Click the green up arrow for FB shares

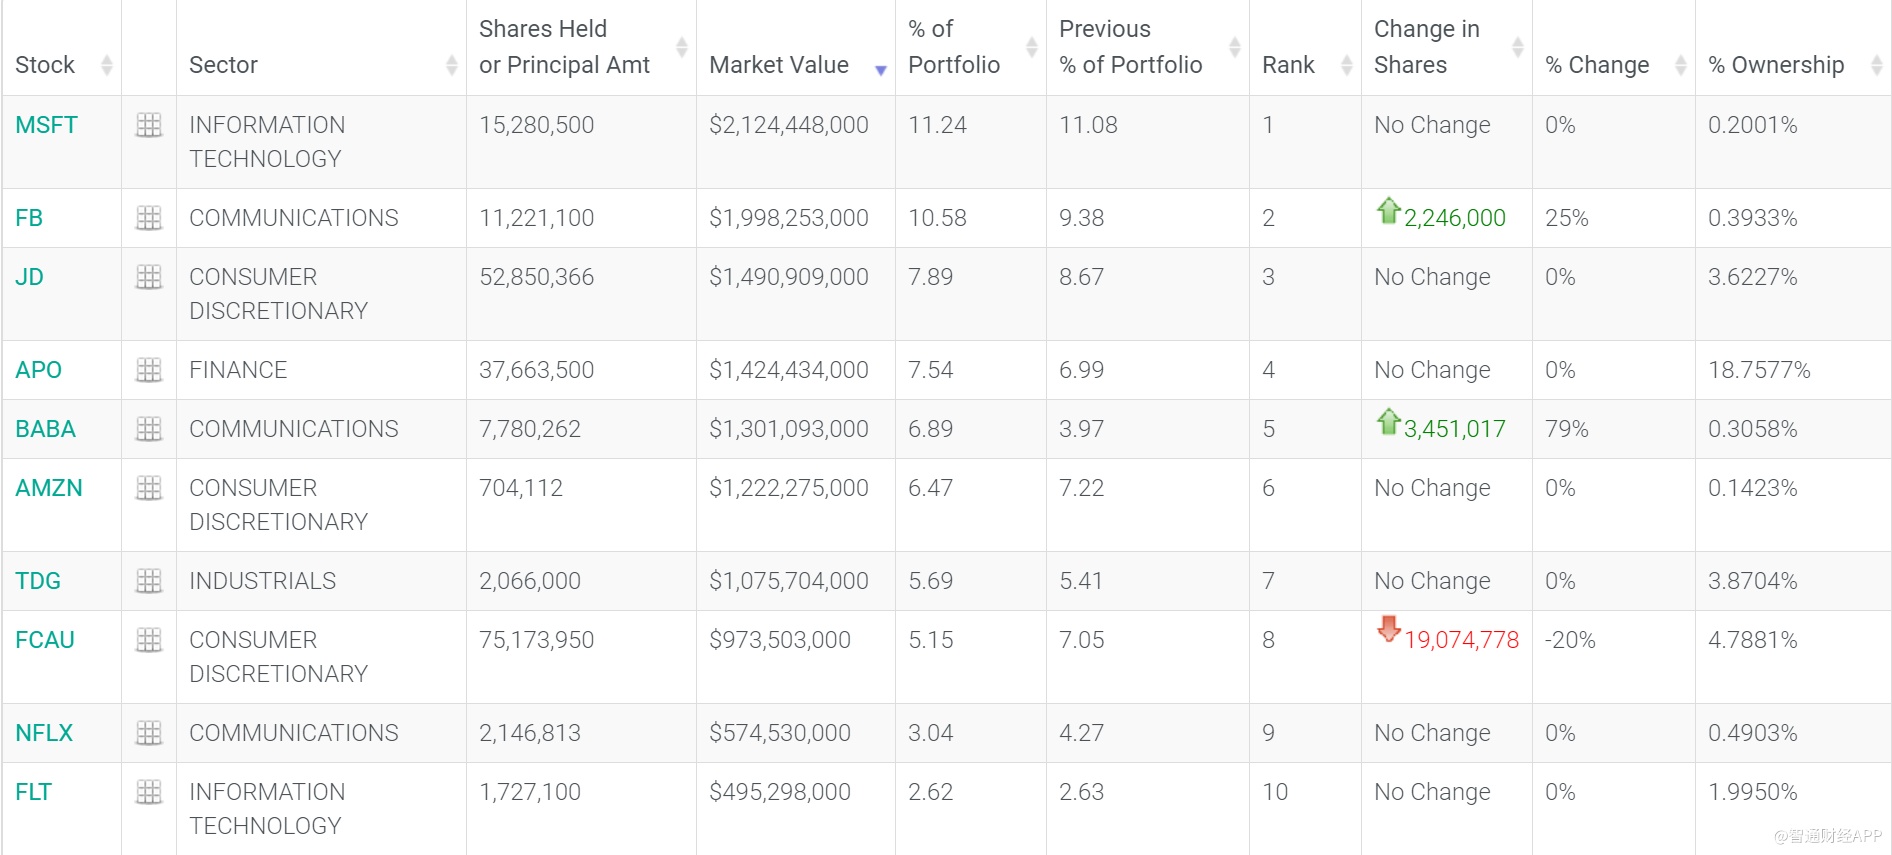coord(1388,211)
